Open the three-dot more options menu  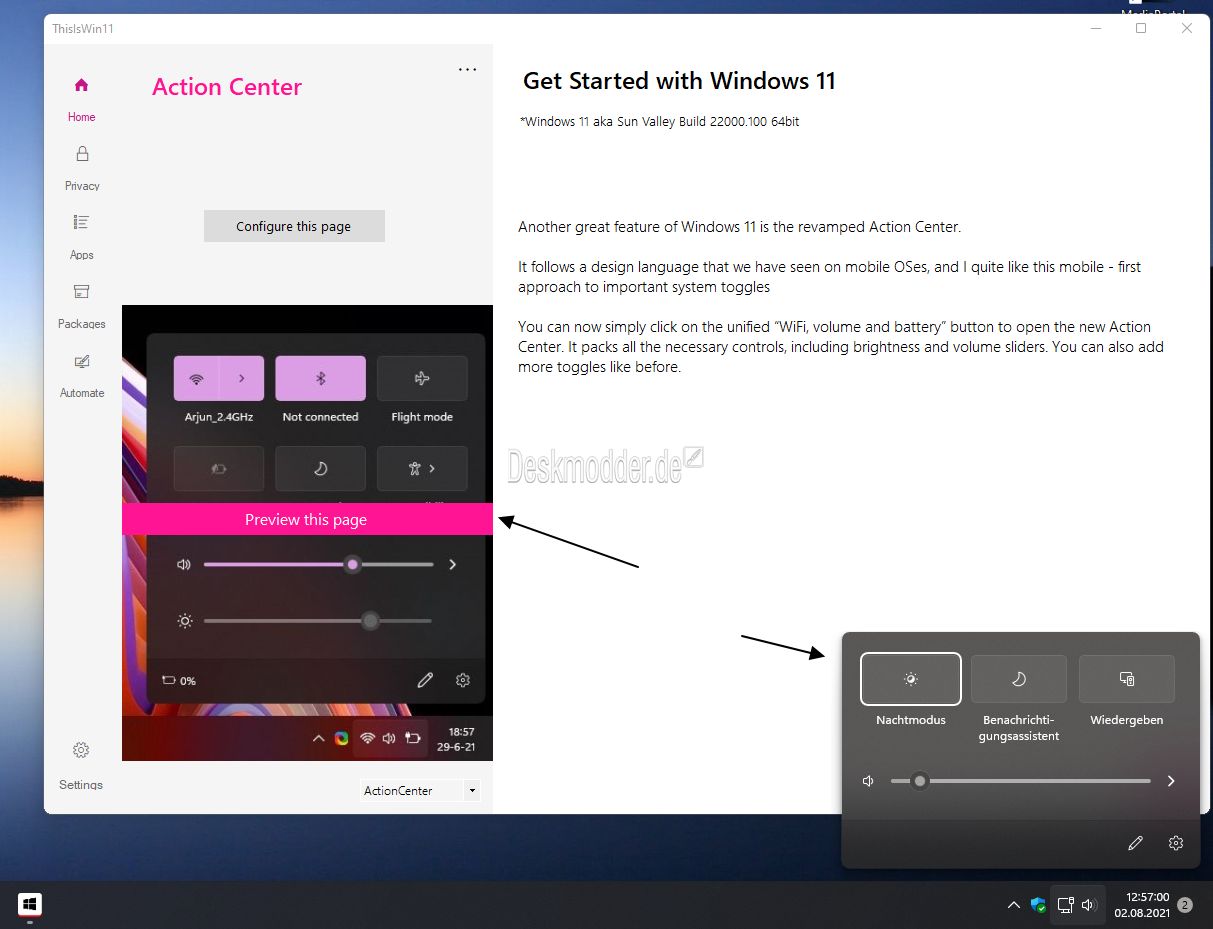[x=467, y=70]
